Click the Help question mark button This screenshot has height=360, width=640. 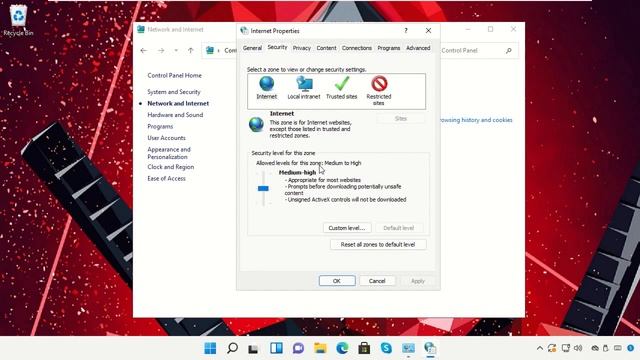[406, 31]
